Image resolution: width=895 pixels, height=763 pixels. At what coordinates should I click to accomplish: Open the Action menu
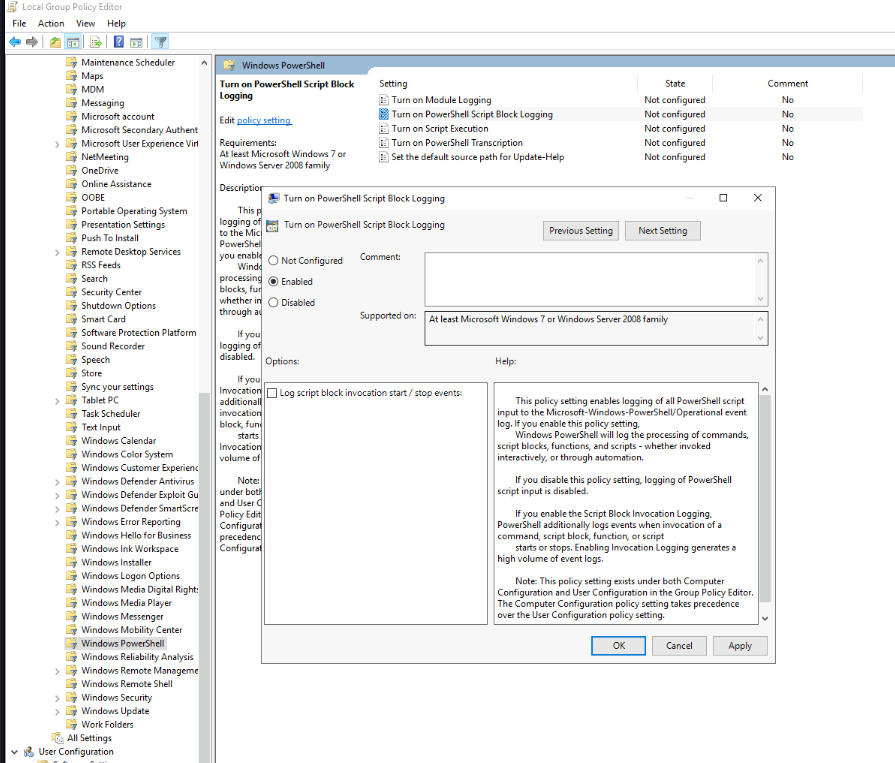[51, 23]
